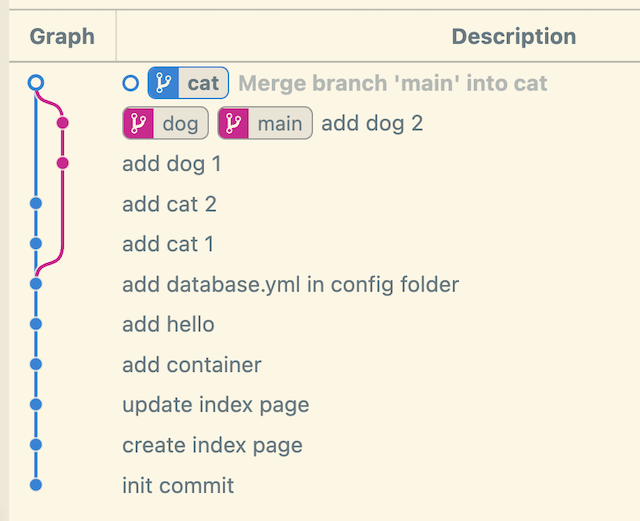Screen dimensions: 640x521
Task: Click the graph node for add cat 2
Action: 36,203
